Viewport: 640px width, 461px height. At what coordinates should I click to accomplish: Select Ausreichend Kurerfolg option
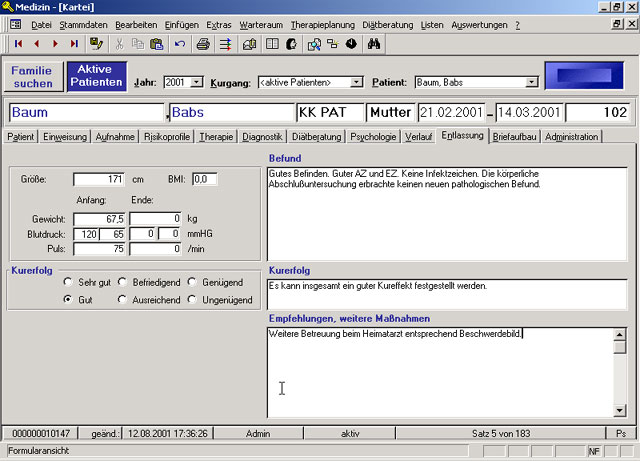point(122,300)
